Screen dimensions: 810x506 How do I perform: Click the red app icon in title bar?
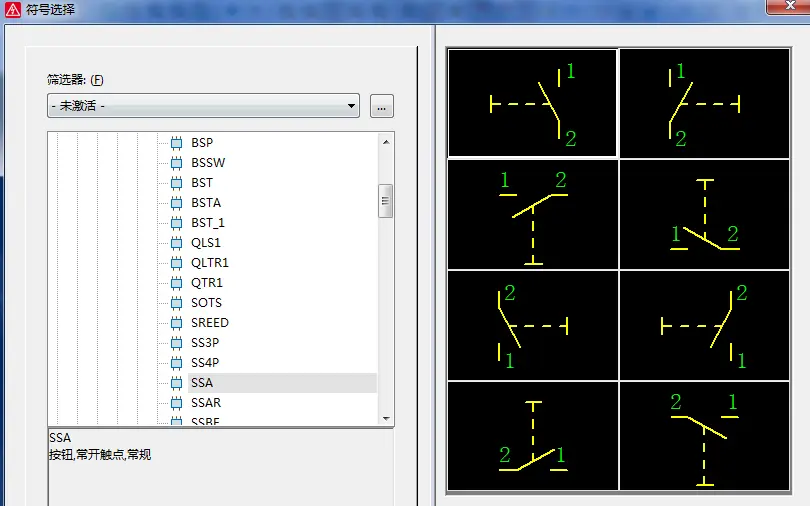(13, 9)
